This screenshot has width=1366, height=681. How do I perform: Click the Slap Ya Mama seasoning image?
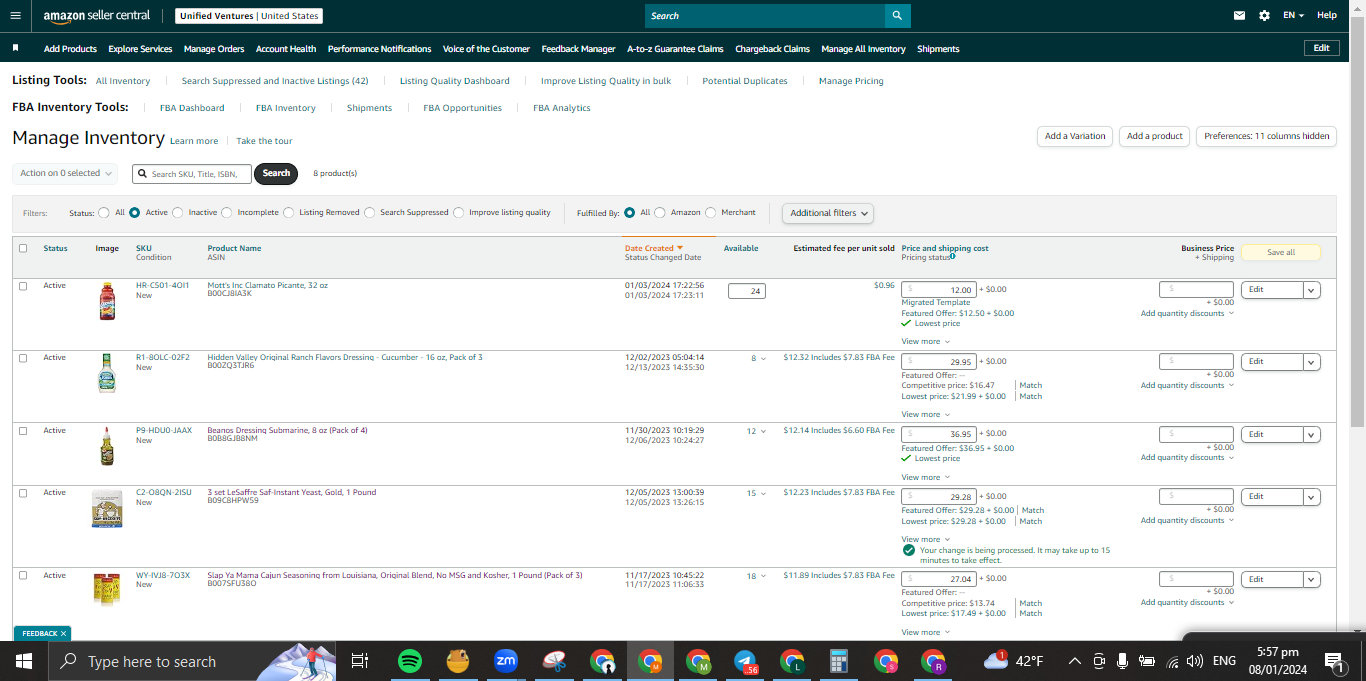(x=107, y=589)
